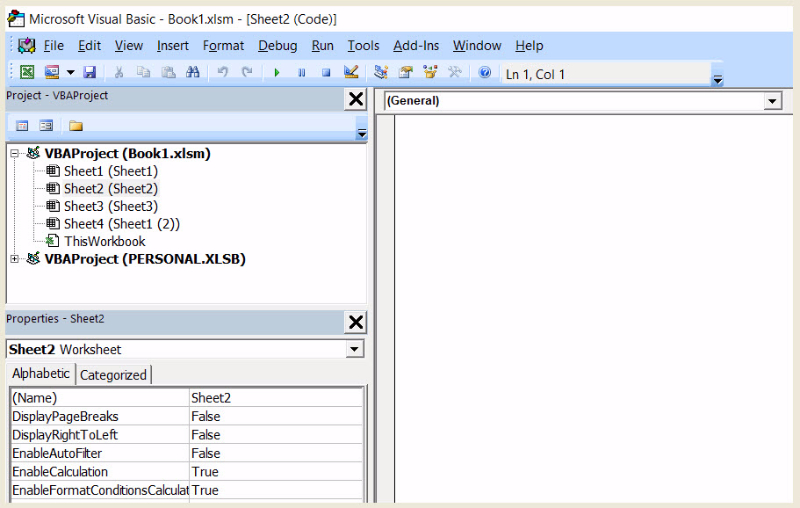Image resolution: width=800 pixels, height=508 pixels.
Task: Toggle Folders in the Project panel
Action: [x=76, y=126]
